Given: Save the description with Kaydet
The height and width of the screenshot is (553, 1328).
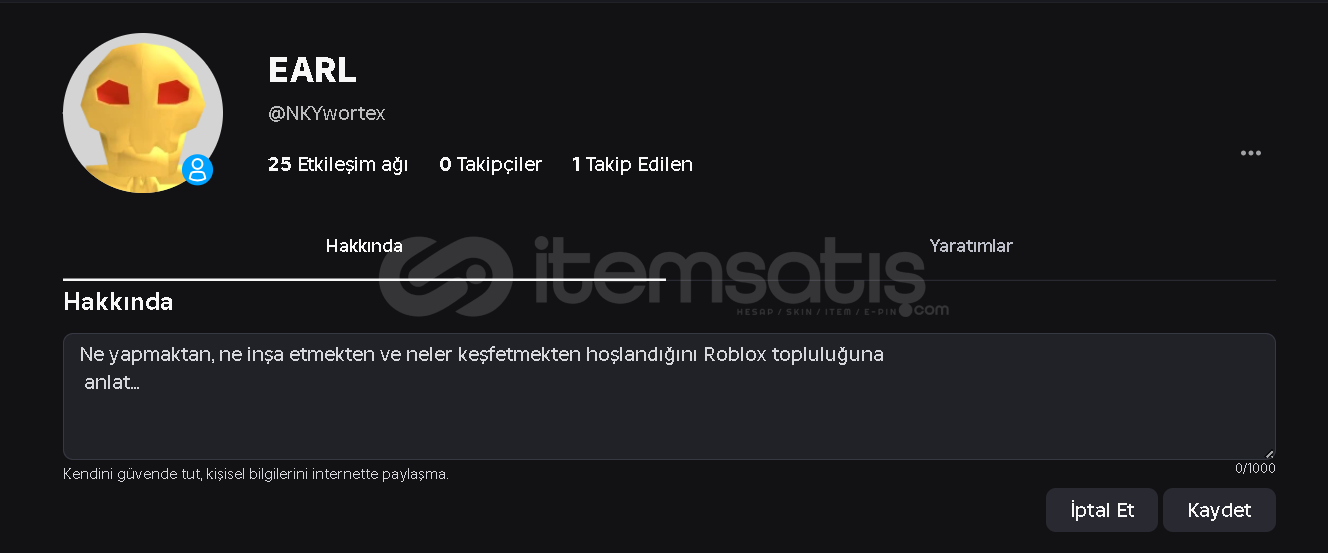Looking at the screenshot, I should pos(1219,510).
